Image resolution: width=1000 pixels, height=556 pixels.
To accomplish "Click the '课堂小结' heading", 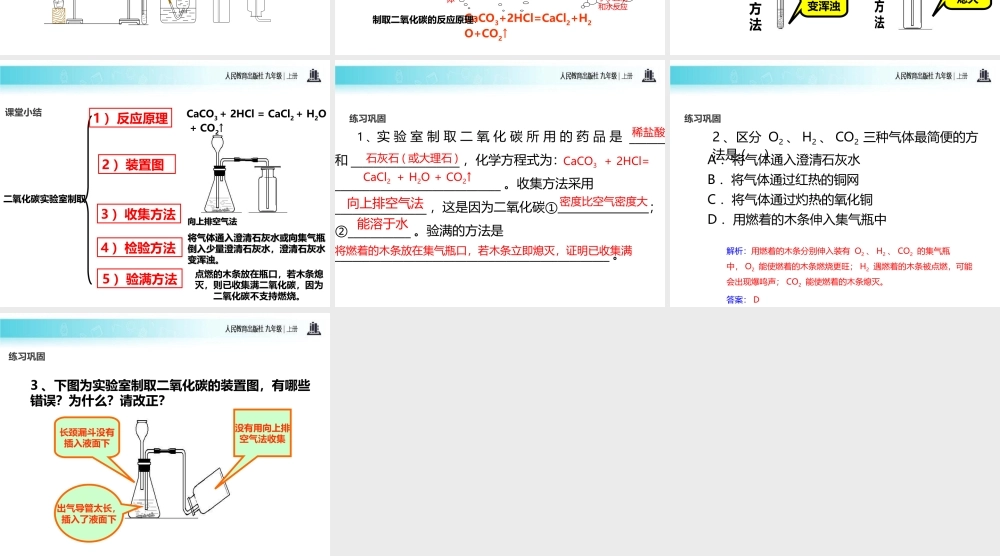I will coord(24,112).
